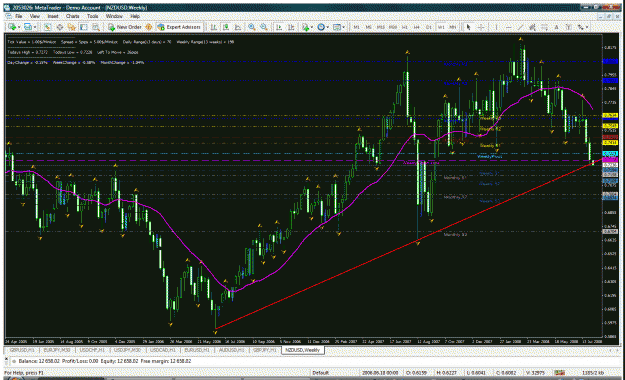Select the Cursor arrow tool
Image resolution: width=625 pixels, height=380 pixels.
point(468,27)
